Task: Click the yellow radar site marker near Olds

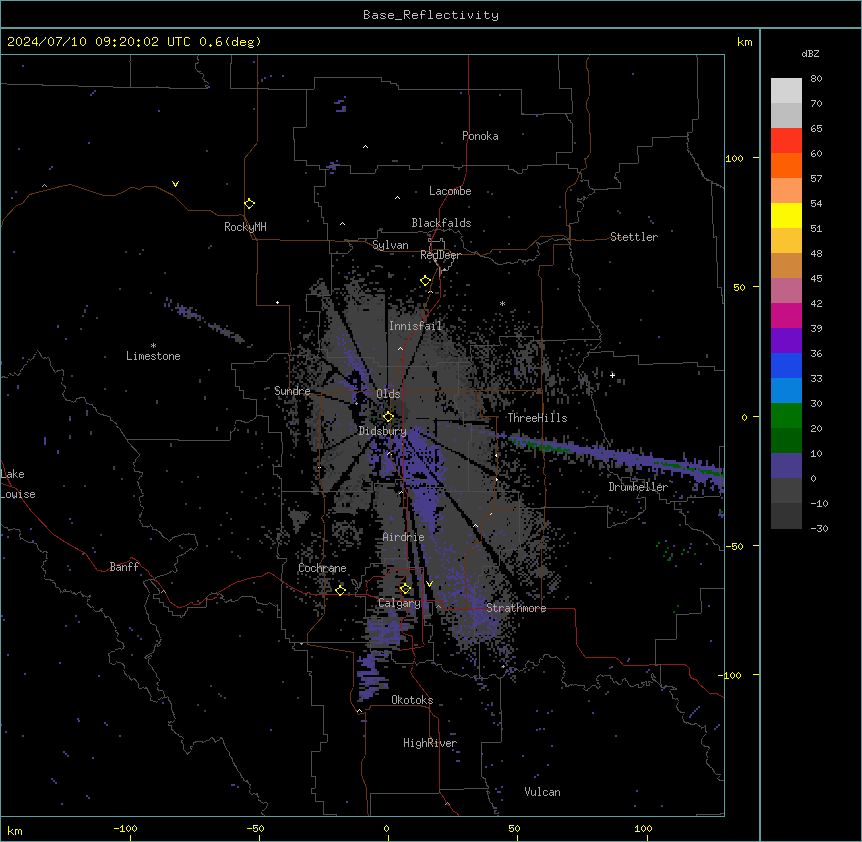Action: (388, 417)
